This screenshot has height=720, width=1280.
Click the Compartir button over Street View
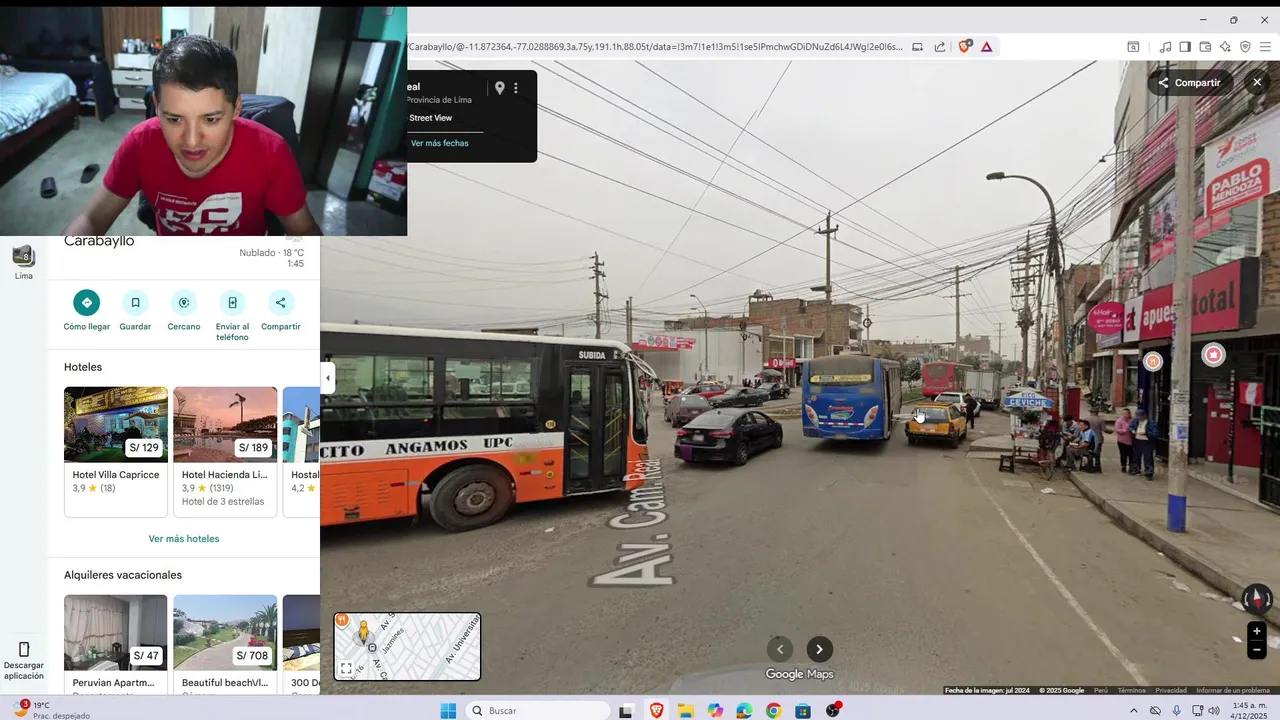1190,83
